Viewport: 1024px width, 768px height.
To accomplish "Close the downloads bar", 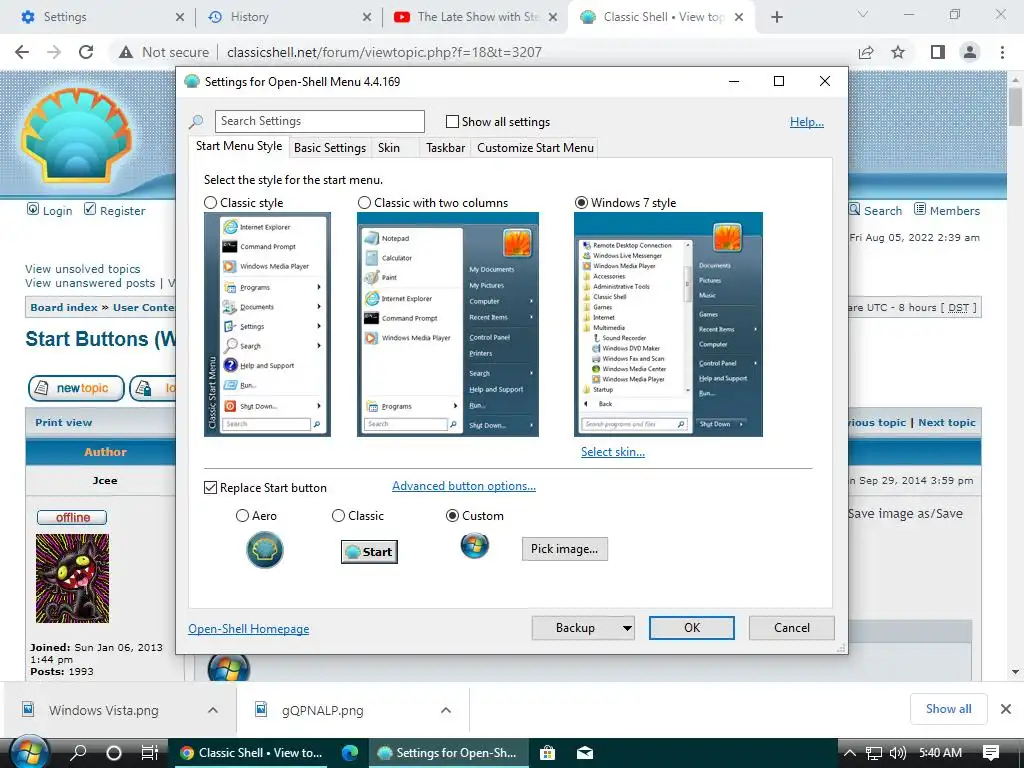I will (1006, 709).
